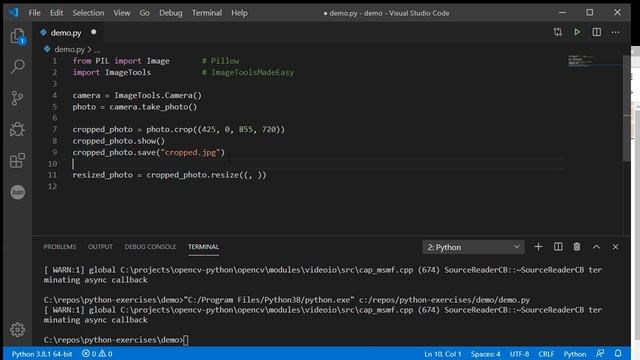This screenshot has height=360, width=640.
Task: Open the Selection menu
Action: 88,13
